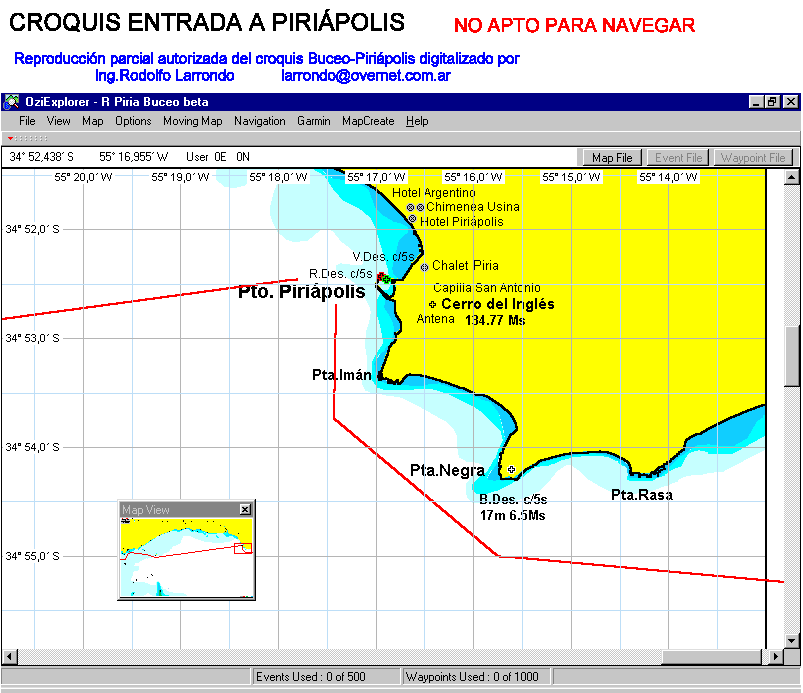Click the Map View overview thumbnail
Image resolution: width=803 pixels, height=693 pixels.
(186, 556)
